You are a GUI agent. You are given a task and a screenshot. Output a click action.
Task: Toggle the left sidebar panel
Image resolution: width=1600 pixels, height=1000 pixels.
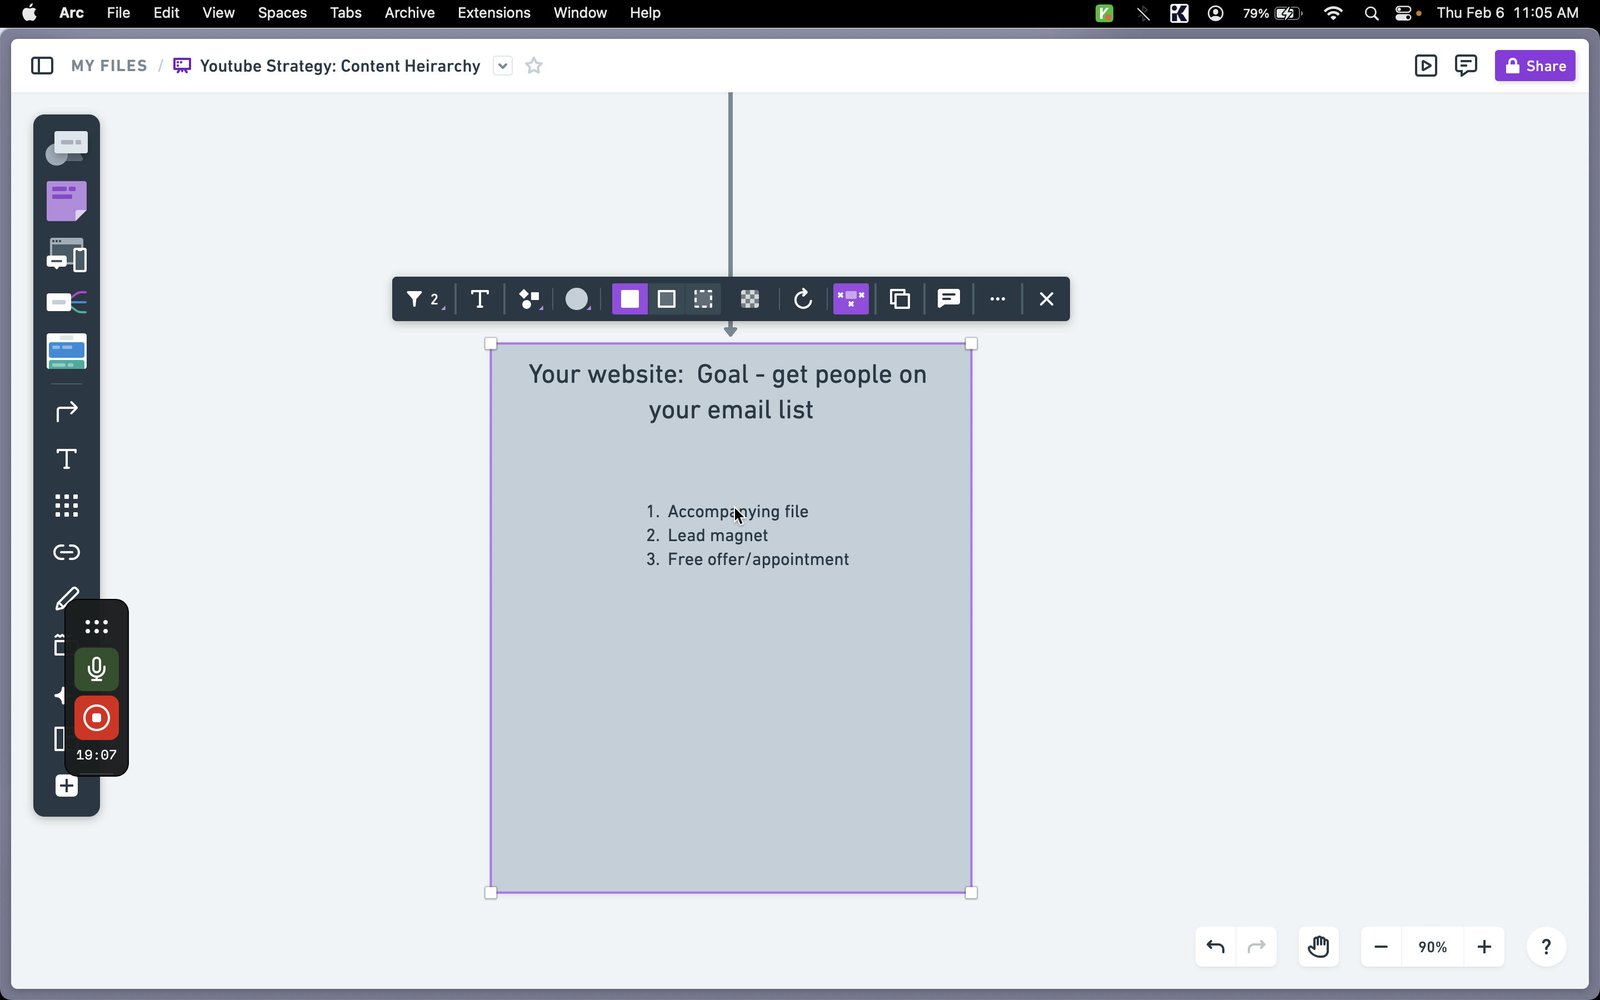(x=42, y=66)
